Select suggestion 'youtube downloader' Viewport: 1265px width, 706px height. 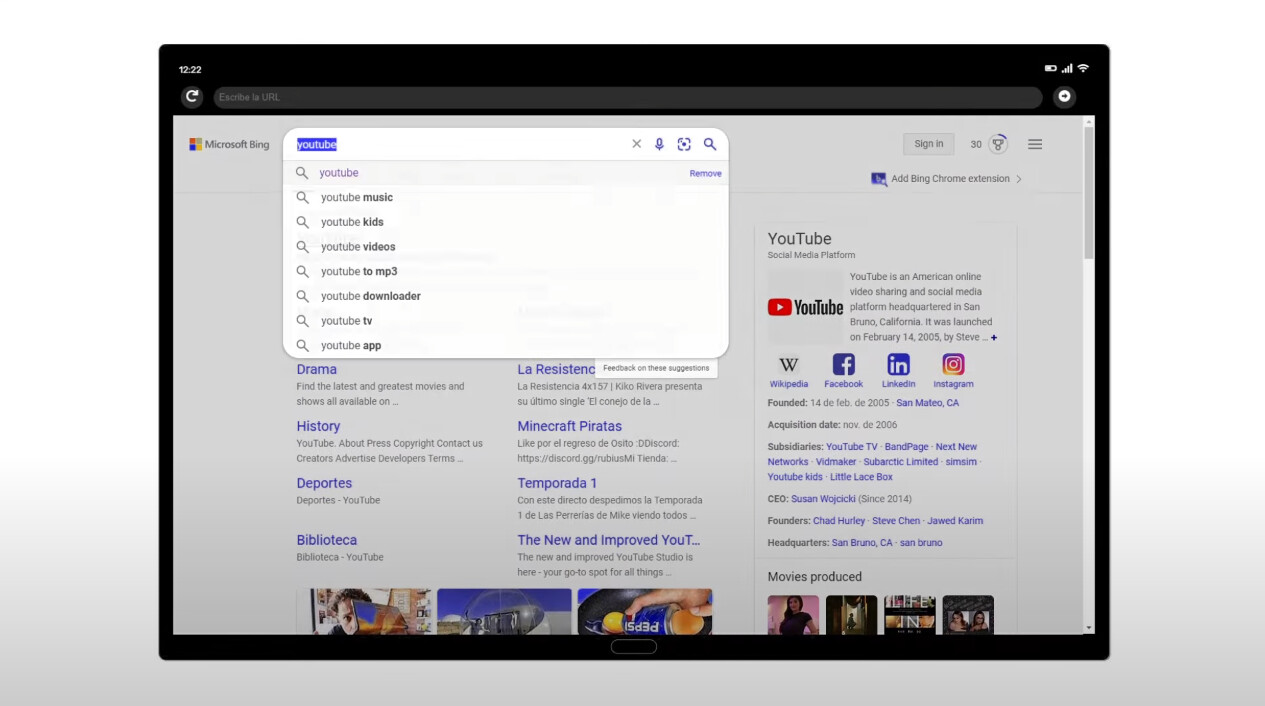pyautogui.click(x=506, y=296)
